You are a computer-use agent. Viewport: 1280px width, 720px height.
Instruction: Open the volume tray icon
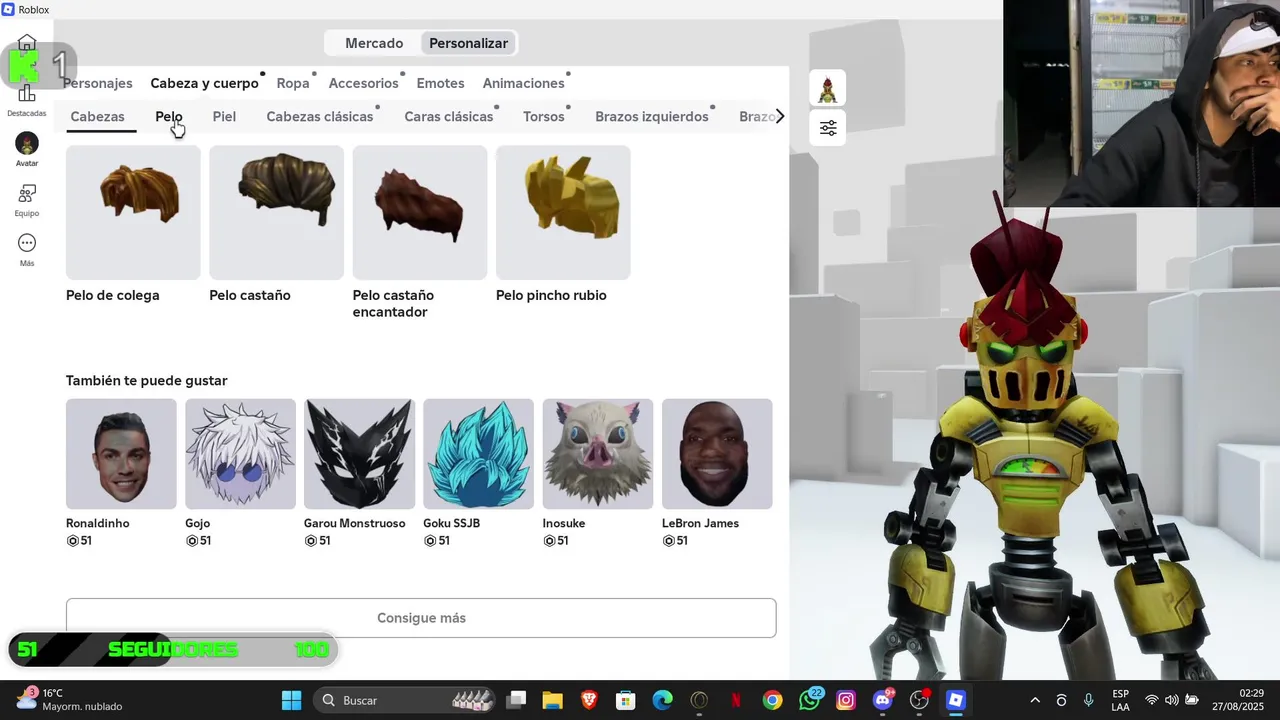[1171, 700]
